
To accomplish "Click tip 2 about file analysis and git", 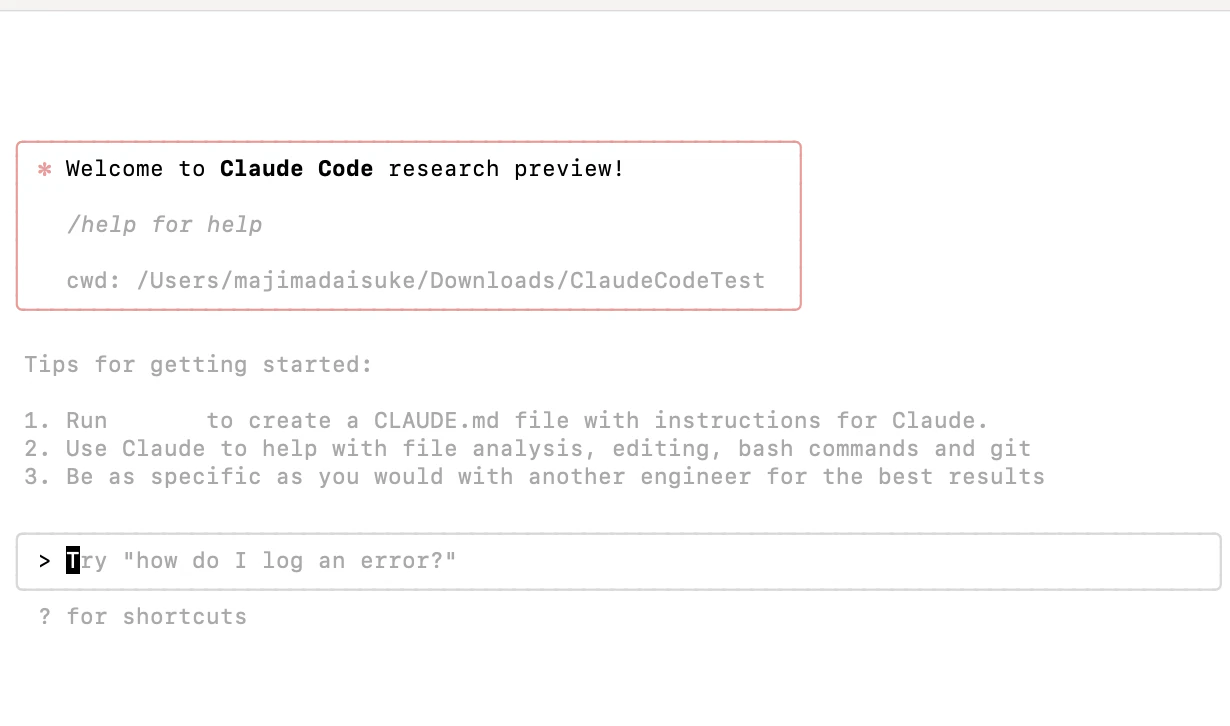I will [527, 449].
